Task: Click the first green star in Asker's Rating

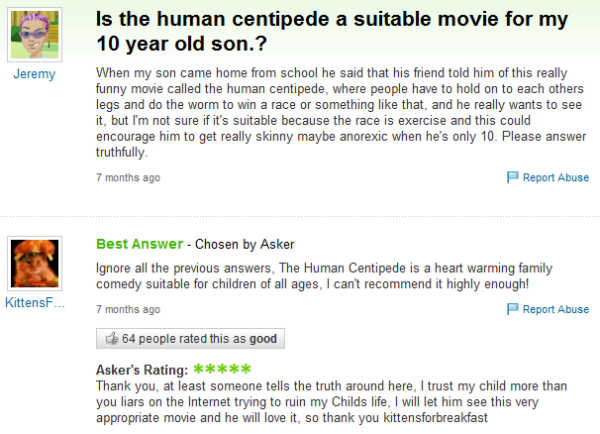Action: [x=200, y=369]
